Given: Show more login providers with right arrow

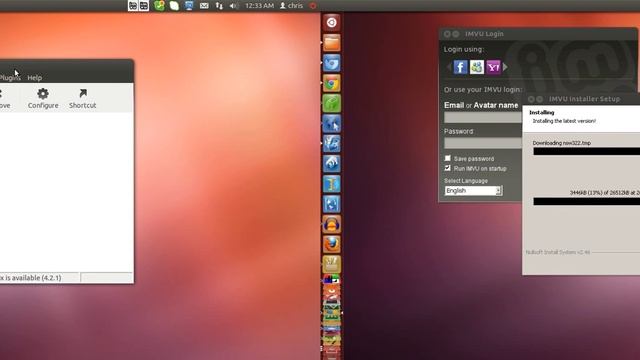Looking at the screenshot, I should [505, 67].
